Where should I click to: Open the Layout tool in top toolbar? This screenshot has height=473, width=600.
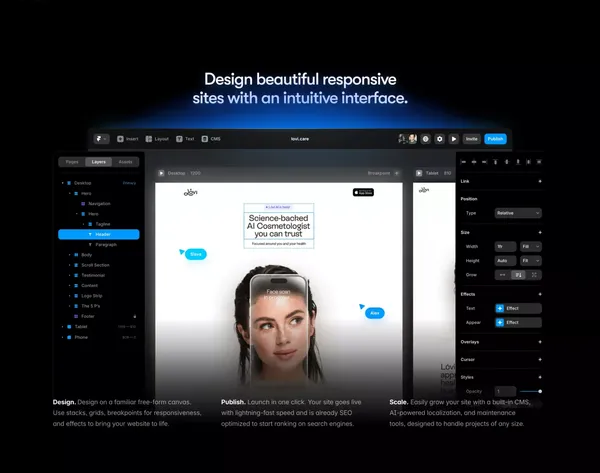(157, 139)
